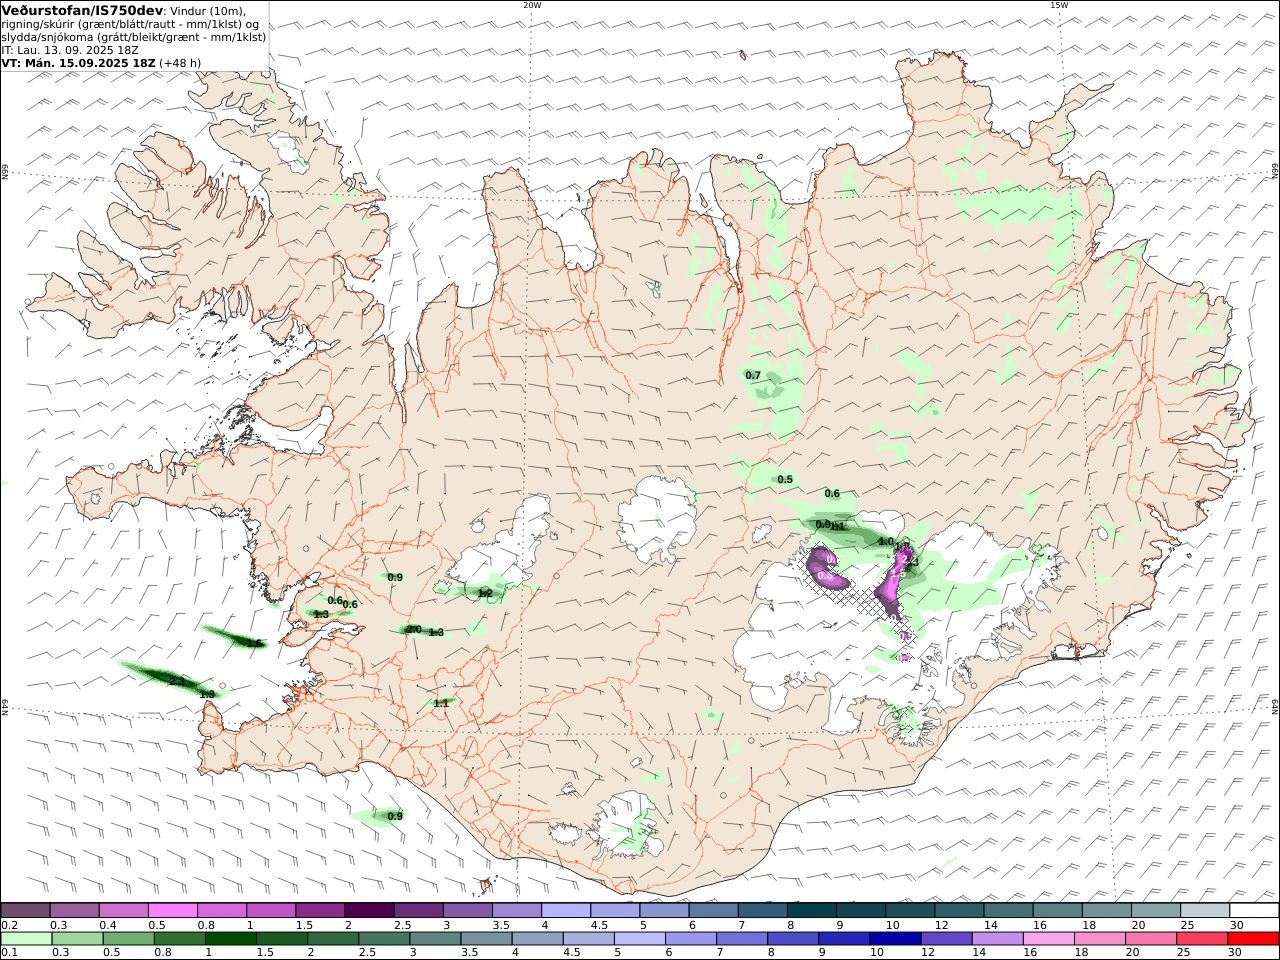The height and width of the screenshot is (960, 1280).
Task: Click the 1.2 precipitation value on the map
Action: tap(485, 594)
